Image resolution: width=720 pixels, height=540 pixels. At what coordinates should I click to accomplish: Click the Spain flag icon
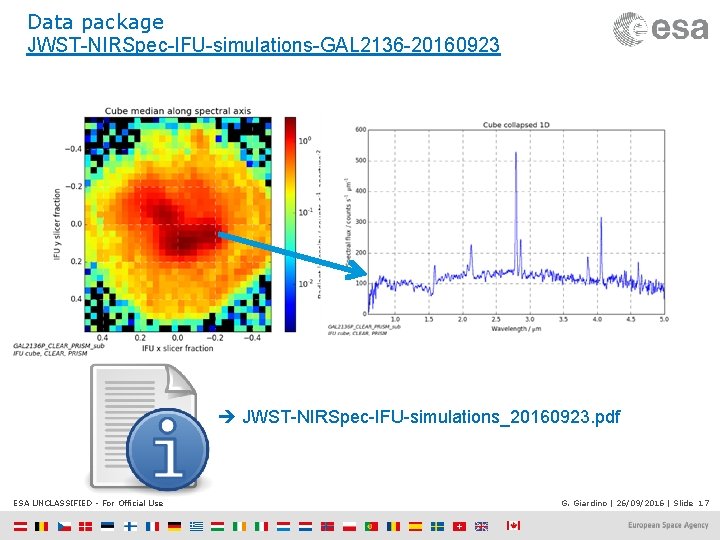416,526
